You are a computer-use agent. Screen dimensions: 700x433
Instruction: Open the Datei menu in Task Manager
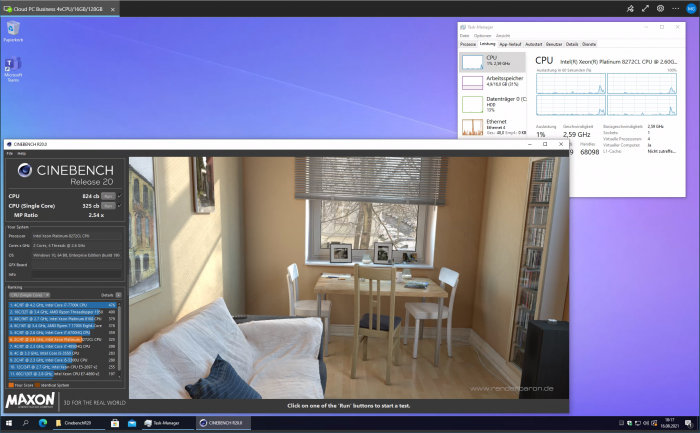point(464,36)
